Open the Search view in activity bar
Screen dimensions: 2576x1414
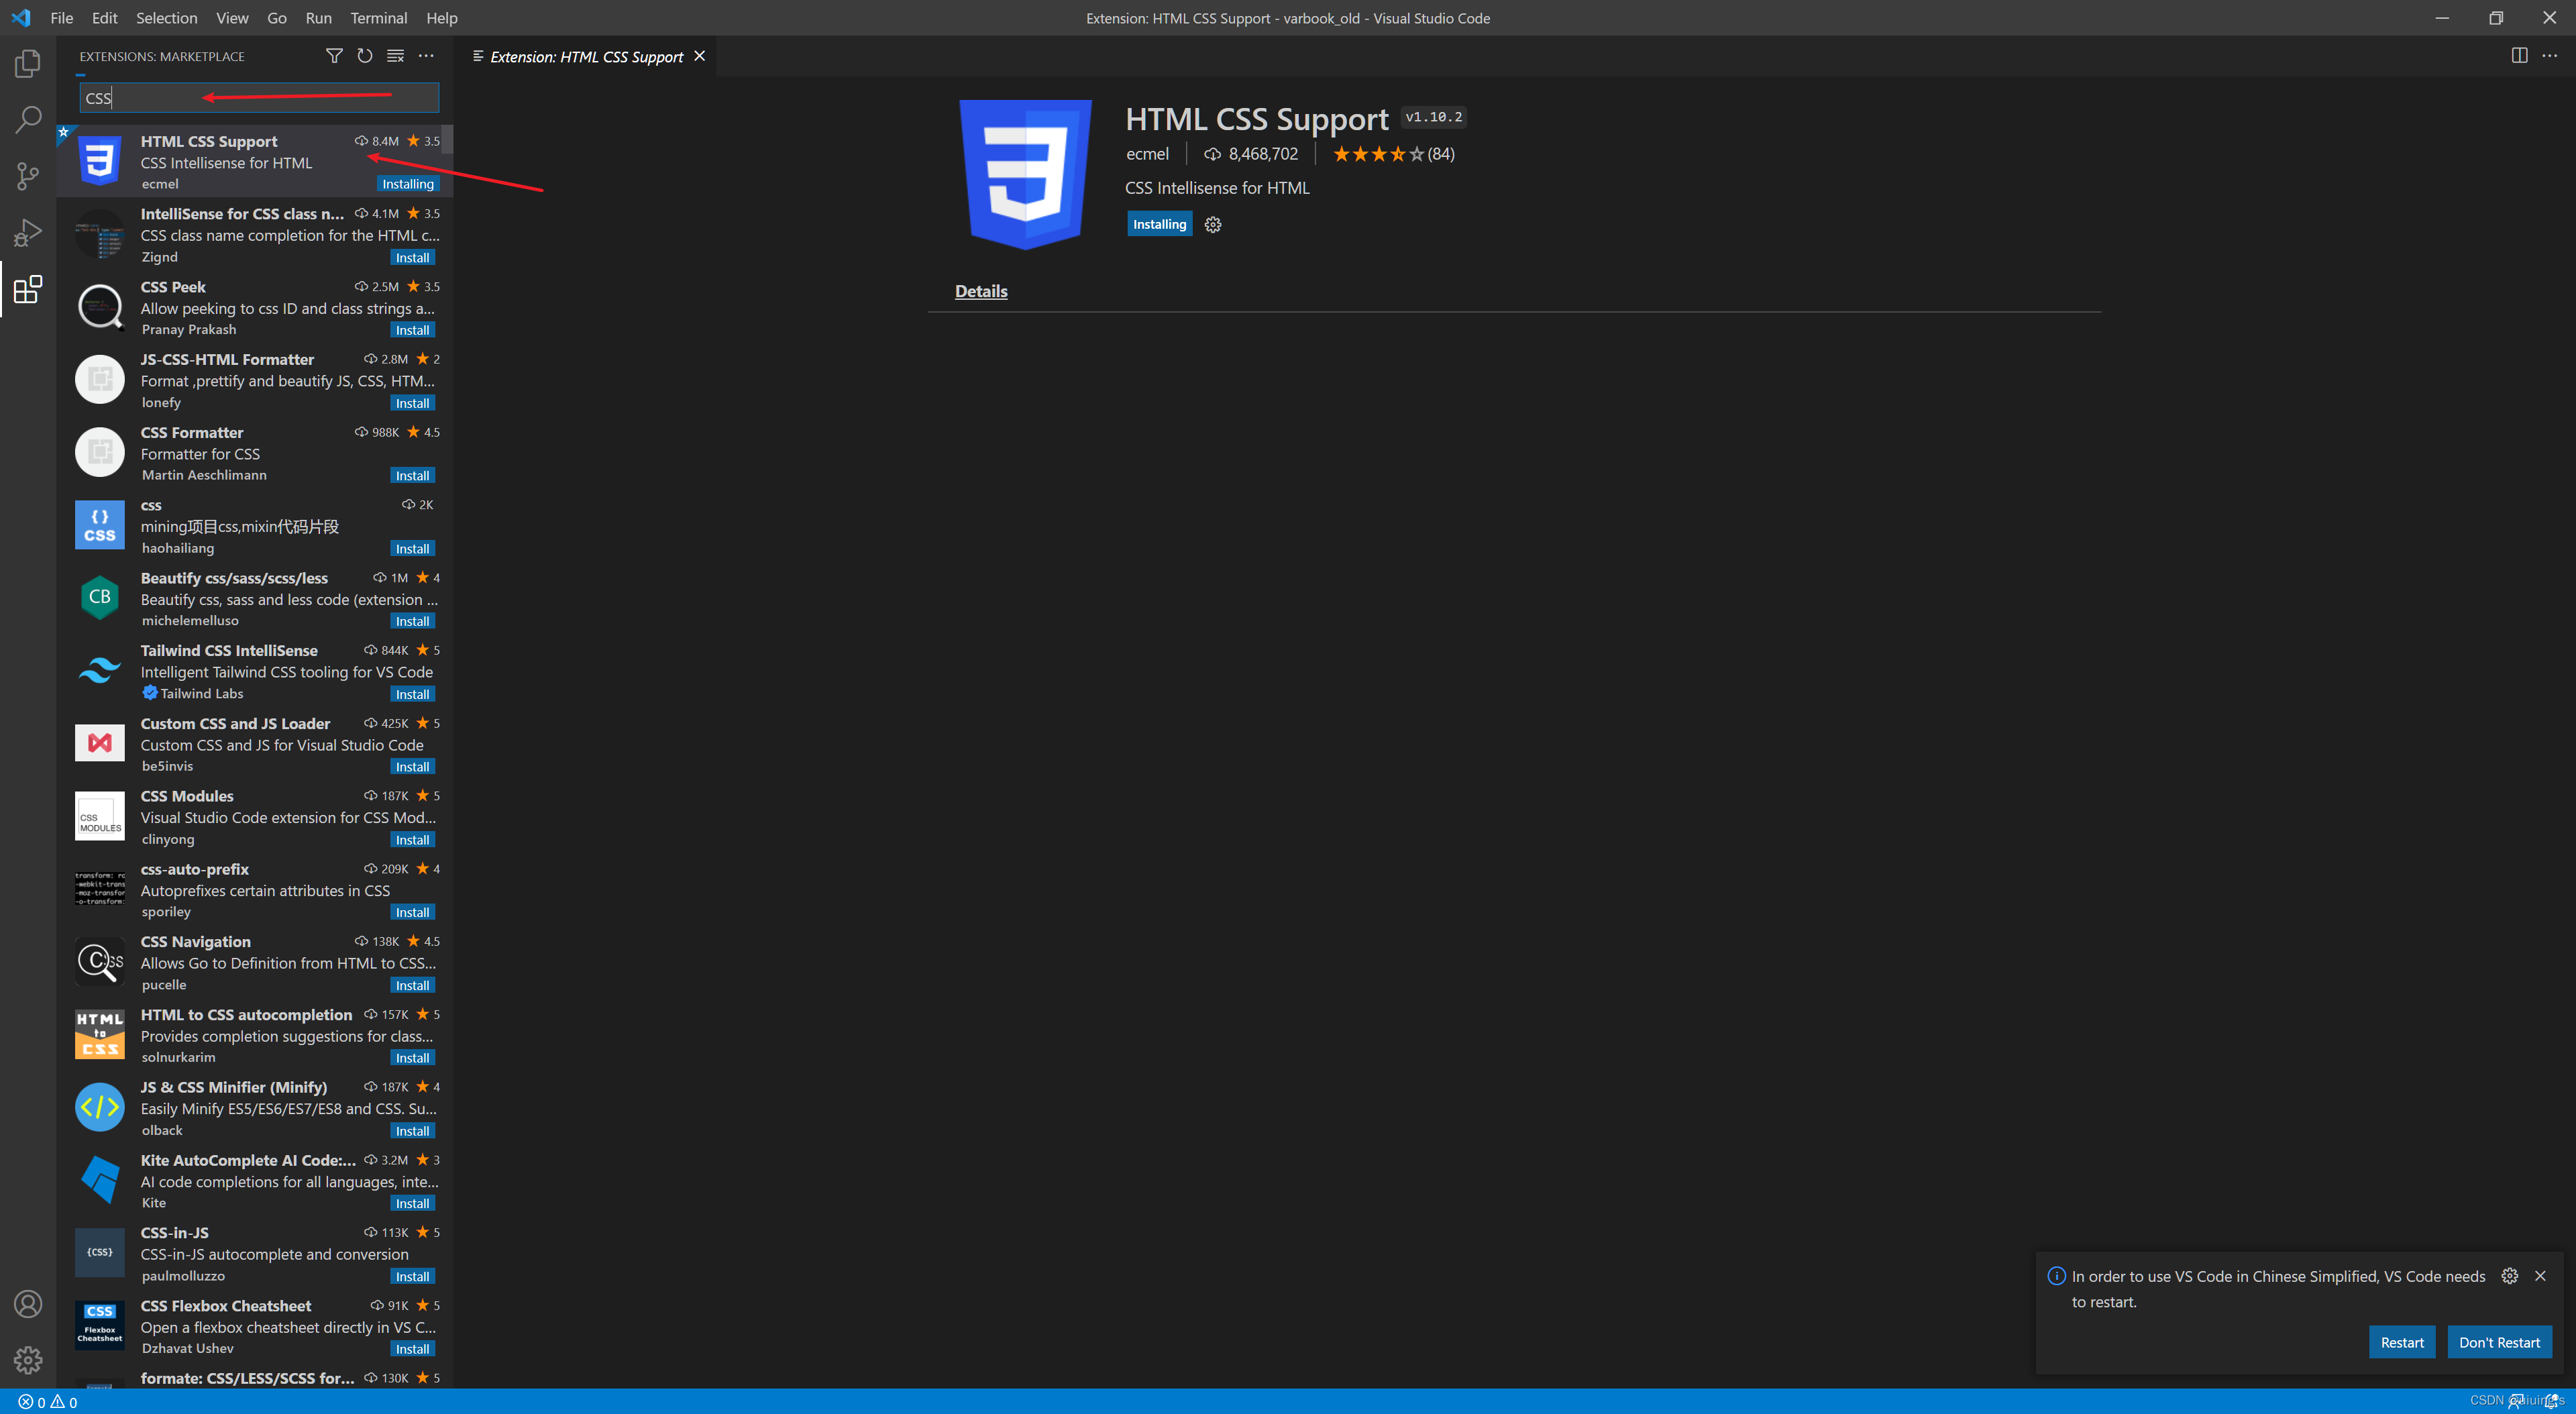[x=28, y=120]
